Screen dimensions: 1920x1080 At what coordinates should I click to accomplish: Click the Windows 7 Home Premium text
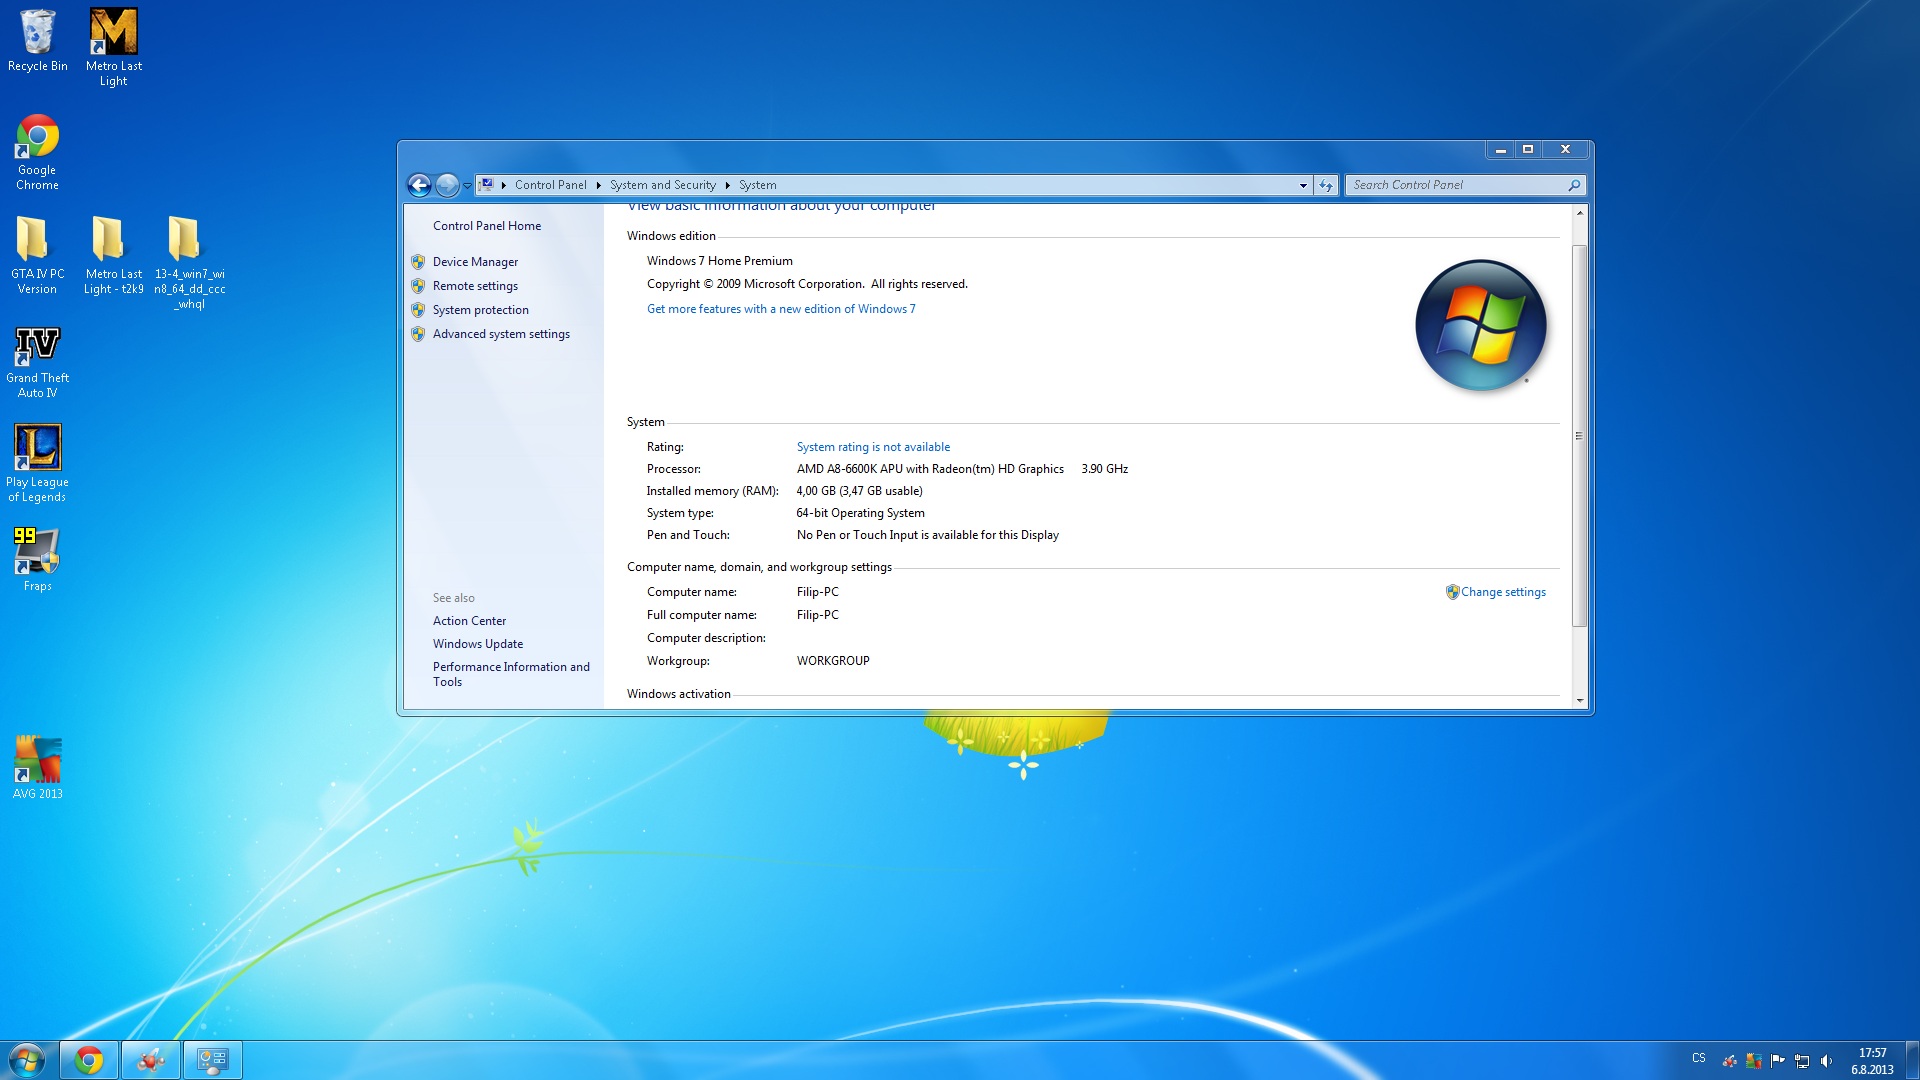point(719,261)
